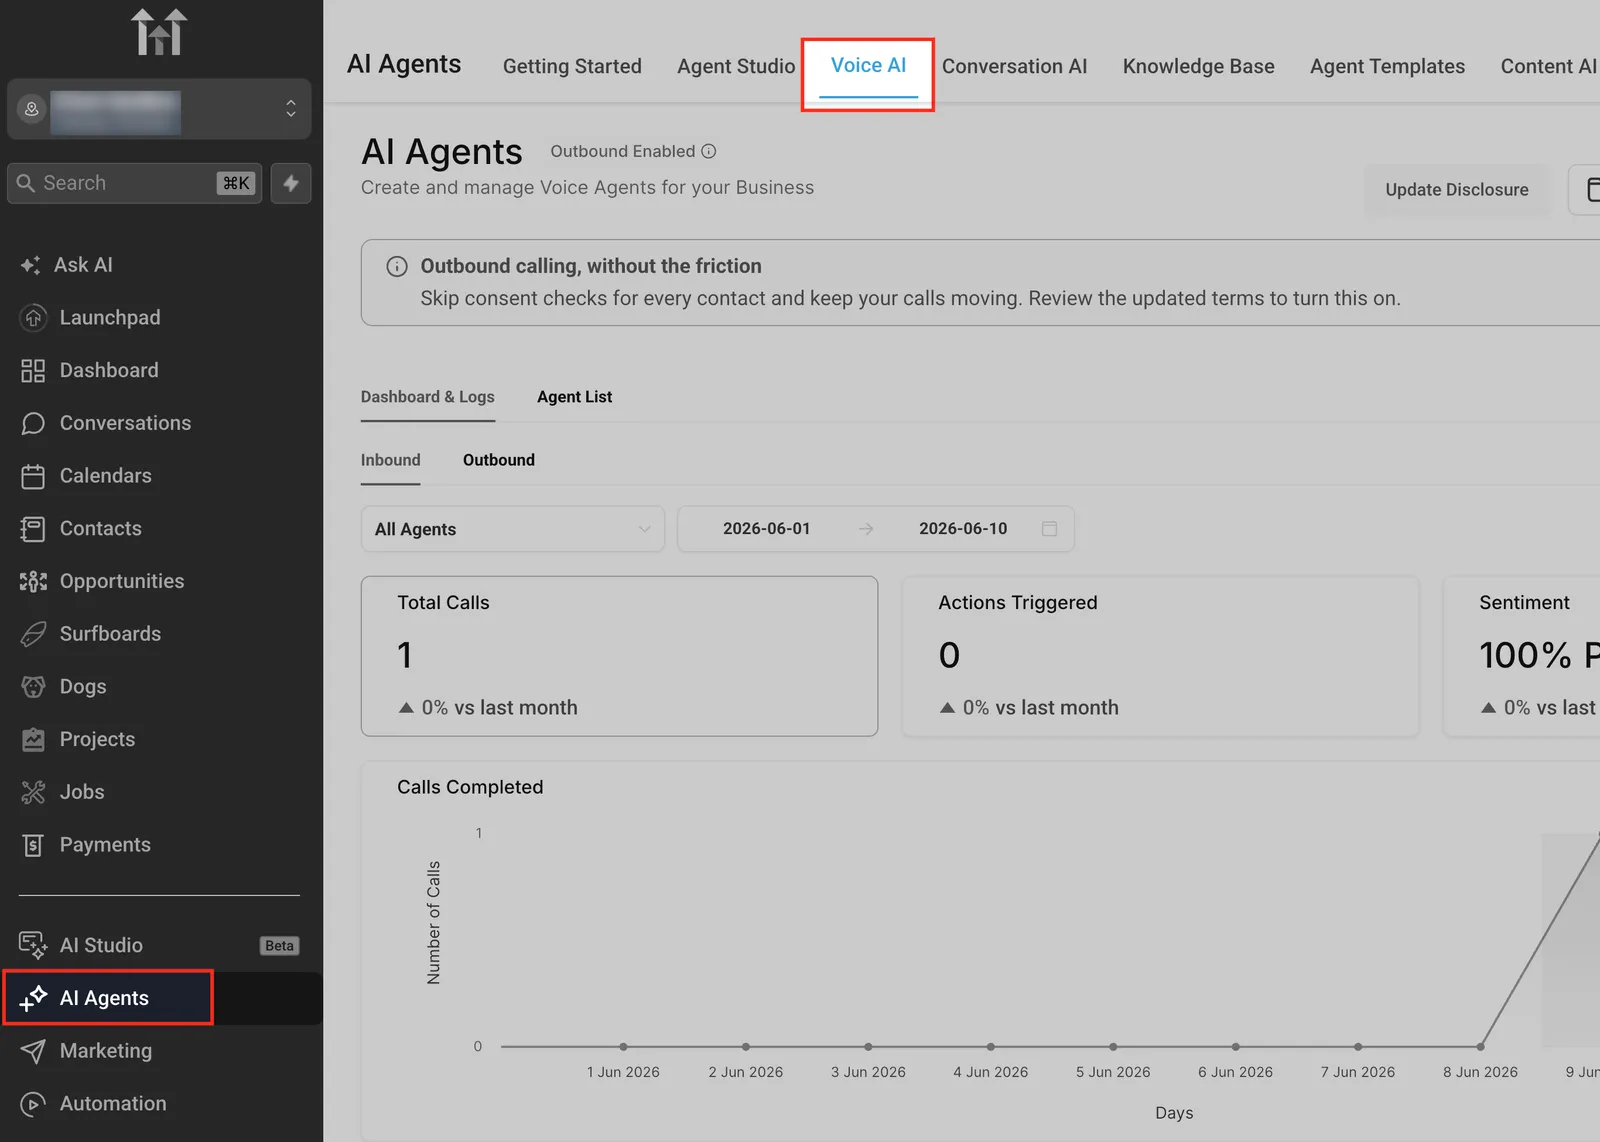Open Ask AI sparkle icon
Image resolution: width=1600 pixels, height=1142 pixels.
coord(31,265)
